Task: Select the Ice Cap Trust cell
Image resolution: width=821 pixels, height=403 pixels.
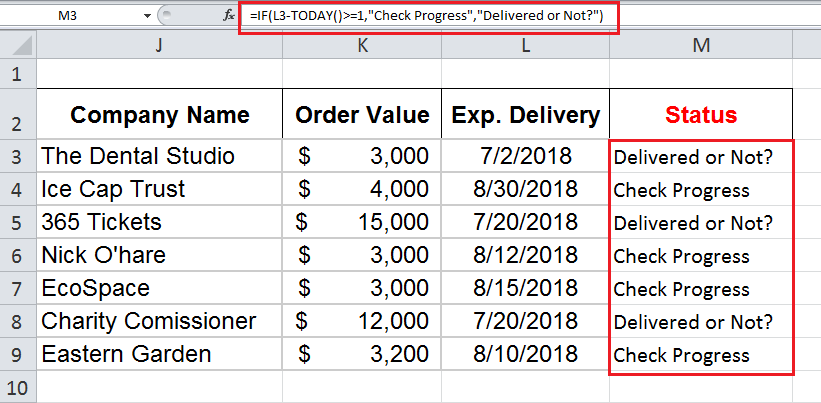Action: click(x=159, y=189)
